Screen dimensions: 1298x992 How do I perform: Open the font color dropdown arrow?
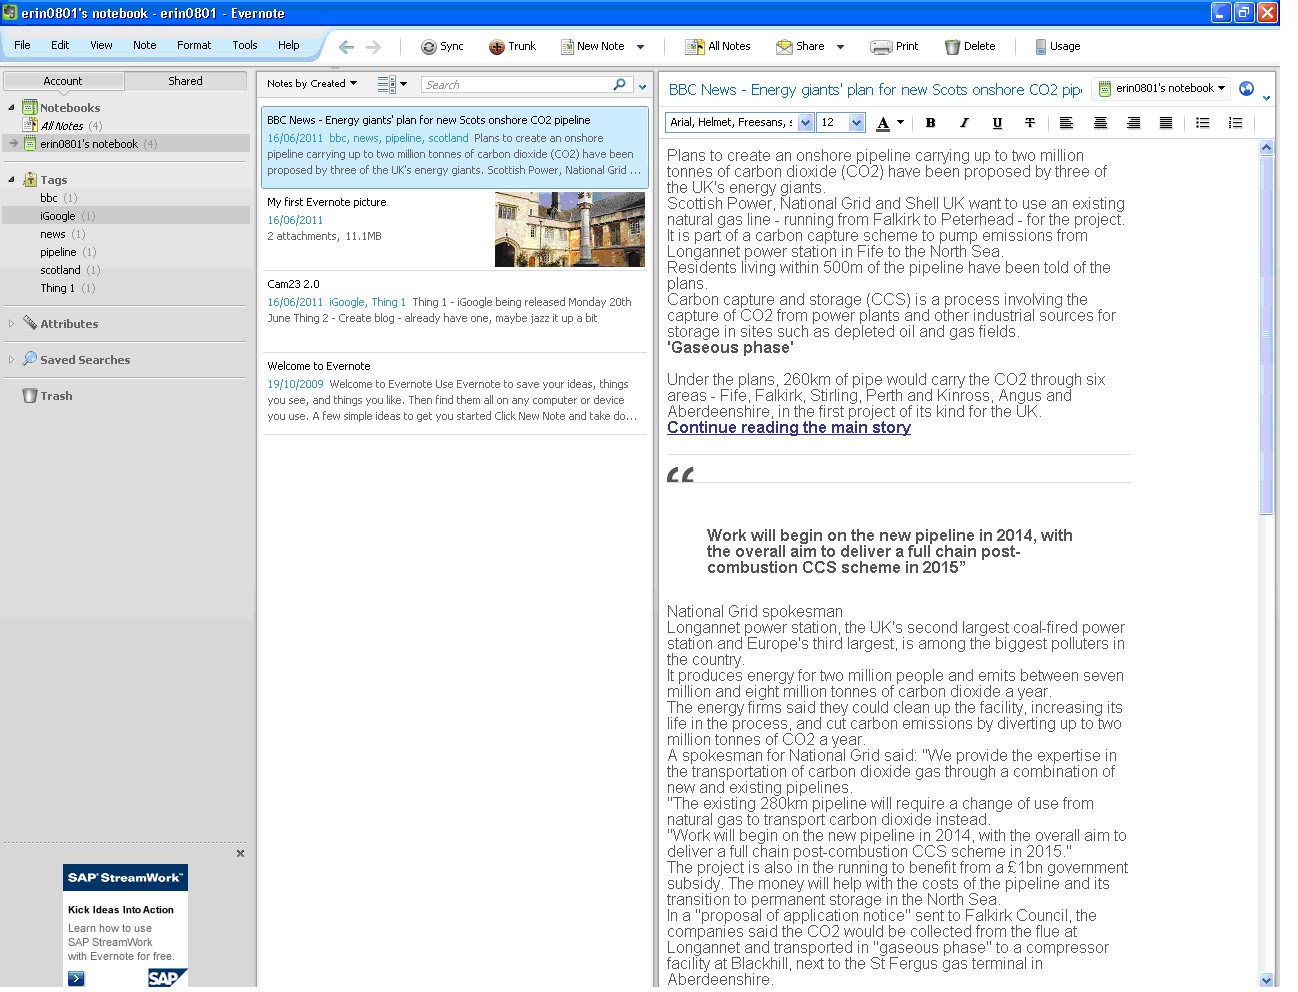click(900, 123)
